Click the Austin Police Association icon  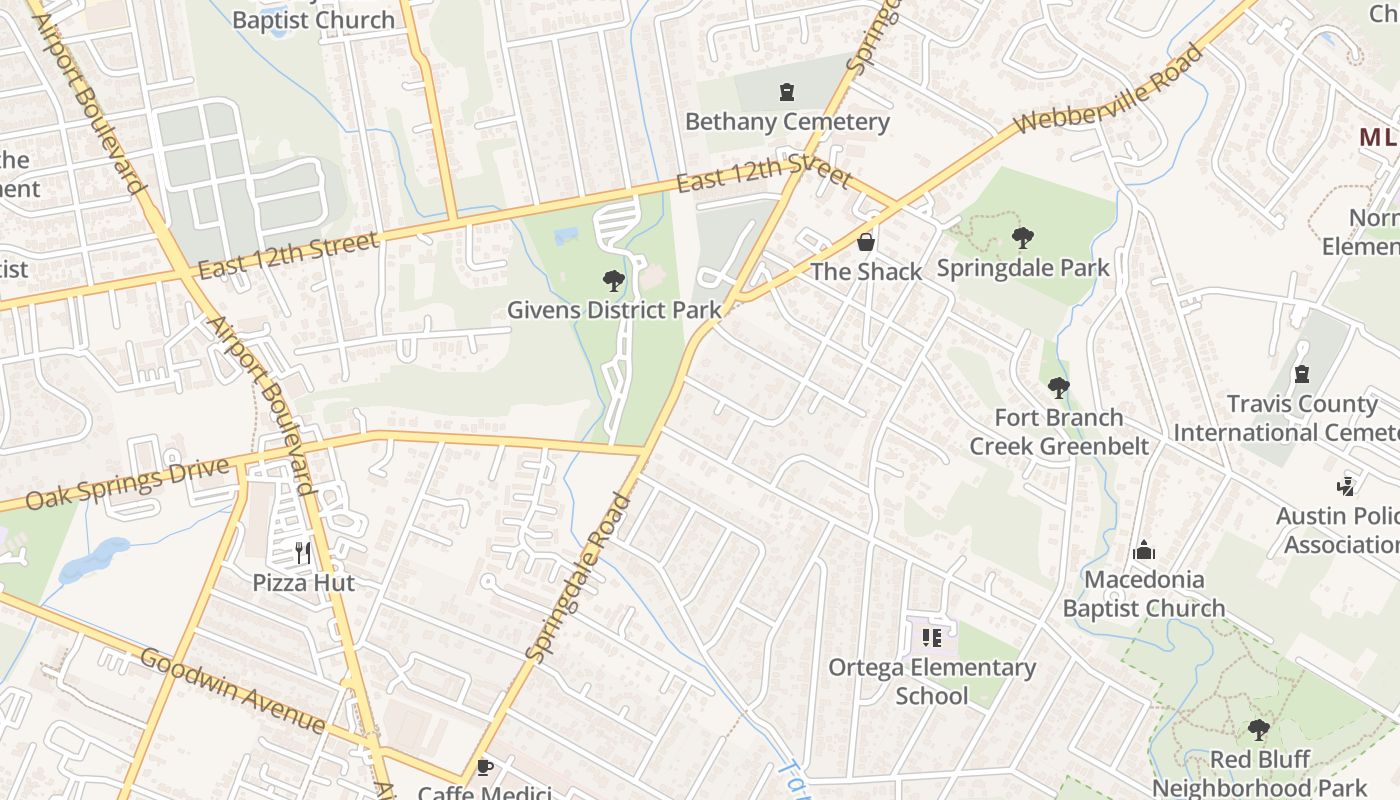(1345, 487)
